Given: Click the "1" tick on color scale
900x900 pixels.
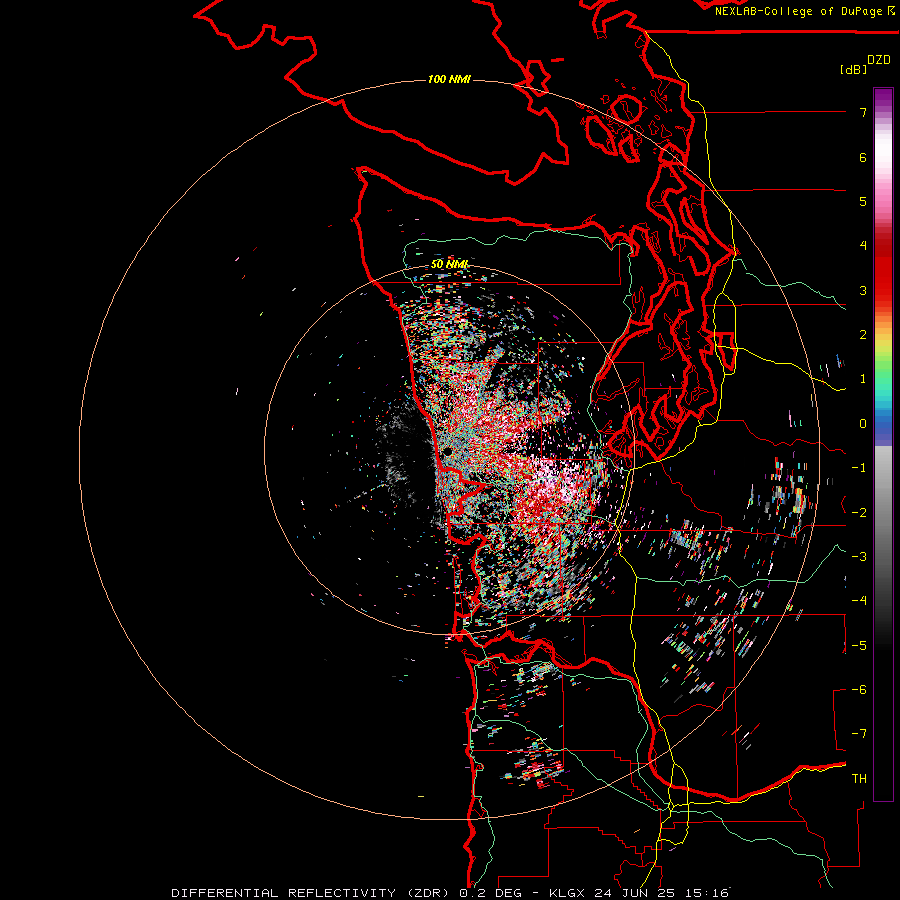Looking at the screenshot, I should click(863, 379).
